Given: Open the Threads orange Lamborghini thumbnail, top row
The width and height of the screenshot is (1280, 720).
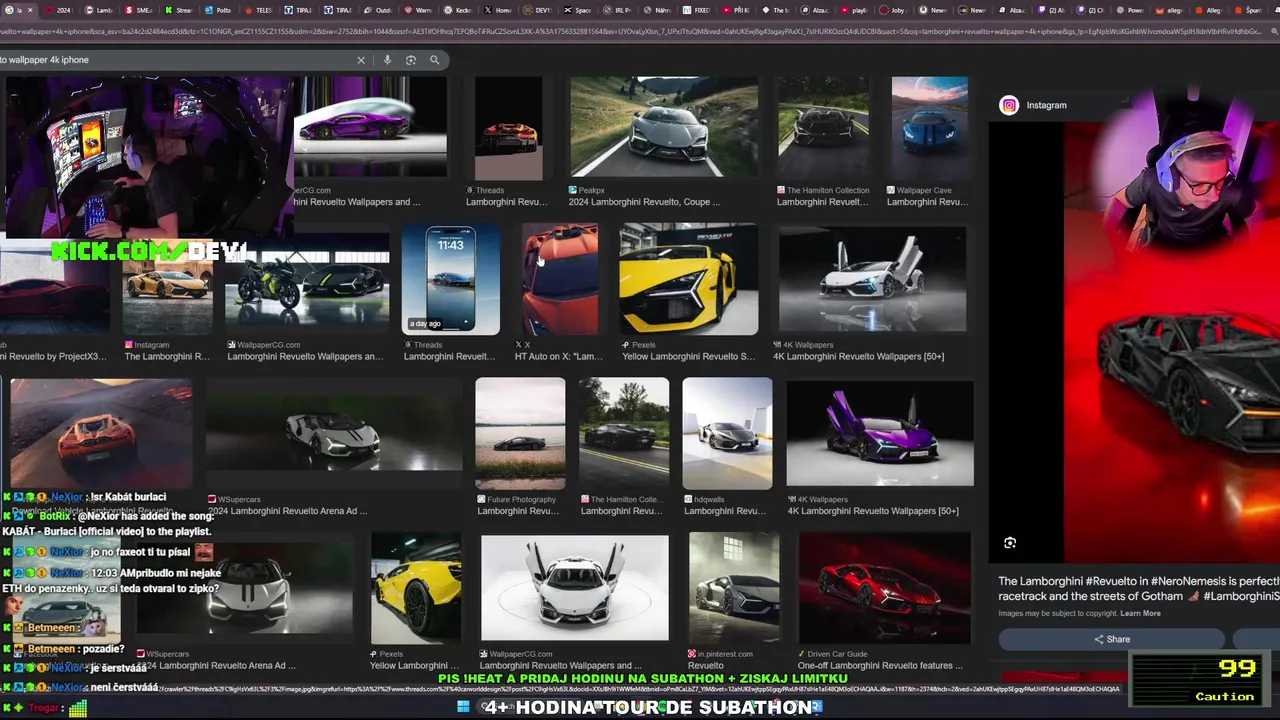Looking at the screenshot, I should click(x=508, y=127).
